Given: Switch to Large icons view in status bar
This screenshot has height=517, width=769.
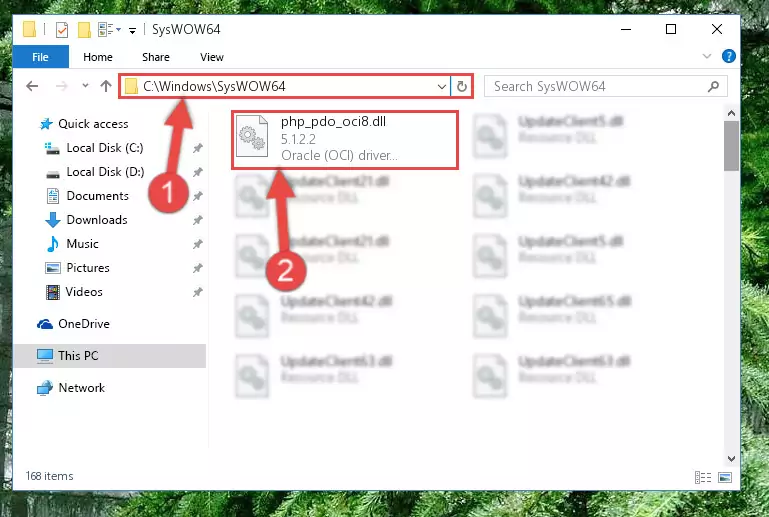Looking at the screenshot, I should pyautogui.click(x=725, y=477).
